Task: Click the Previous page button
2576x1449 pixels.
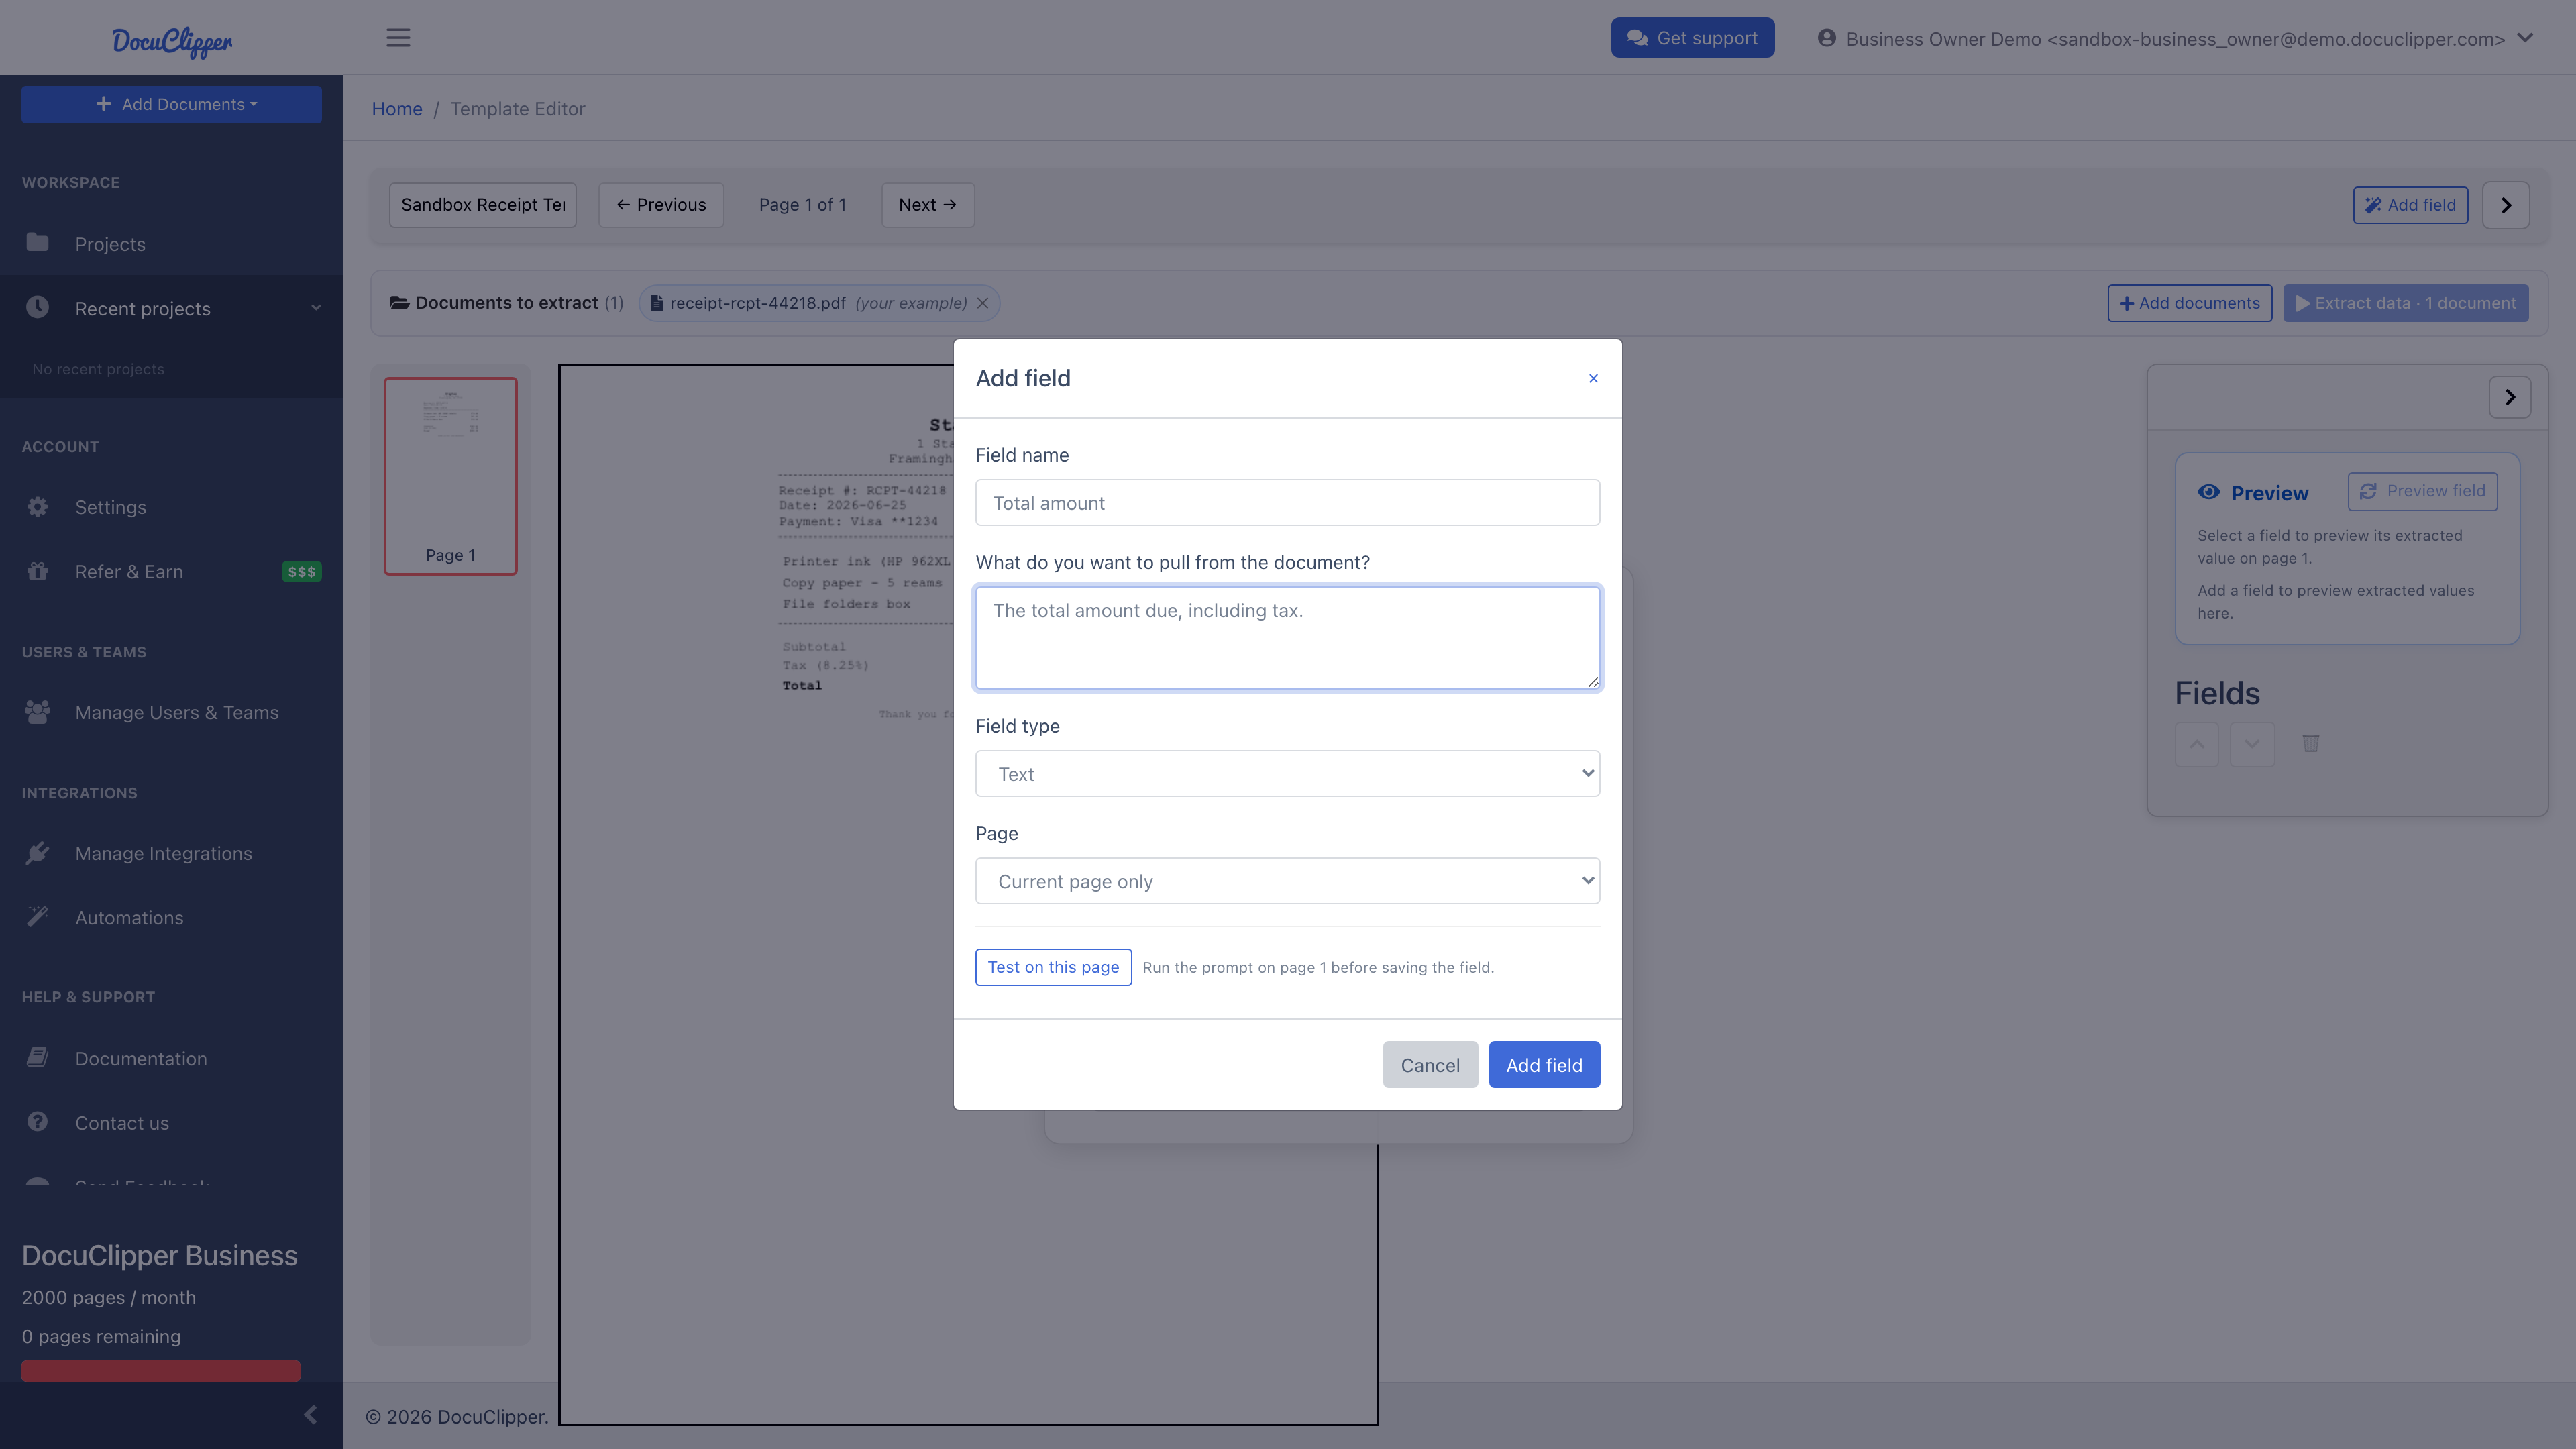Action: click(x=661, y=205)
